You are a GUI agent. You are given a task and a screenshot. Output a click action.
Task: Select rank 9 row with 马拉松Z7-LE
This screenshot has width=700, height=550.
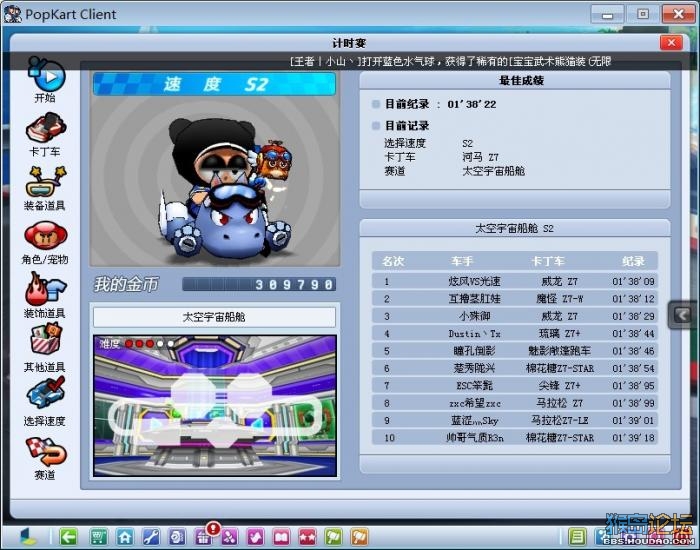(515, 421)
